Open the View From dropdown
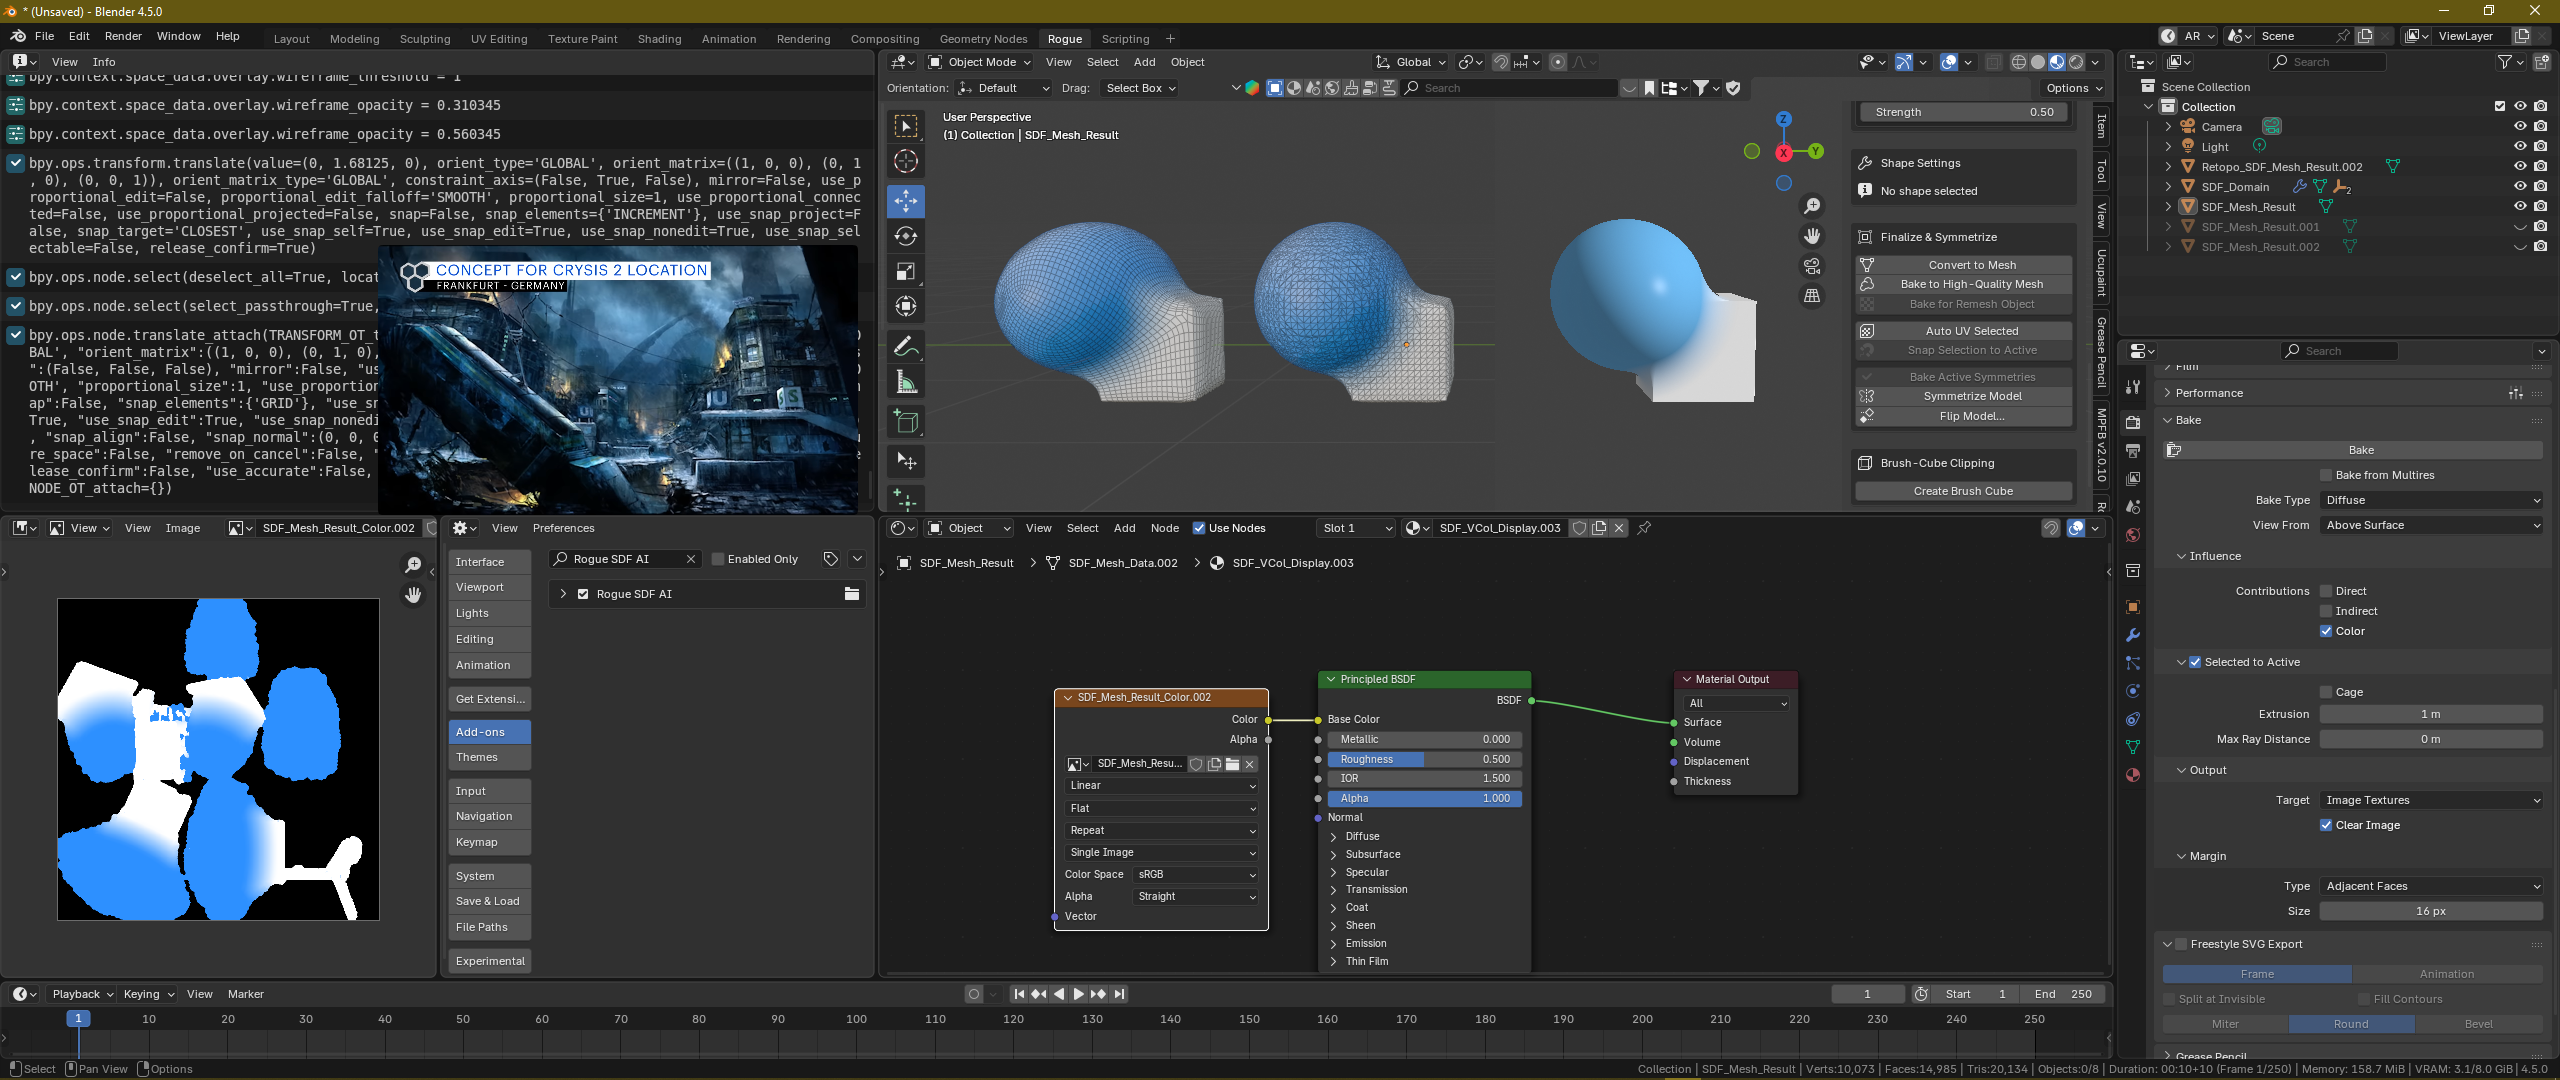 2431,525
